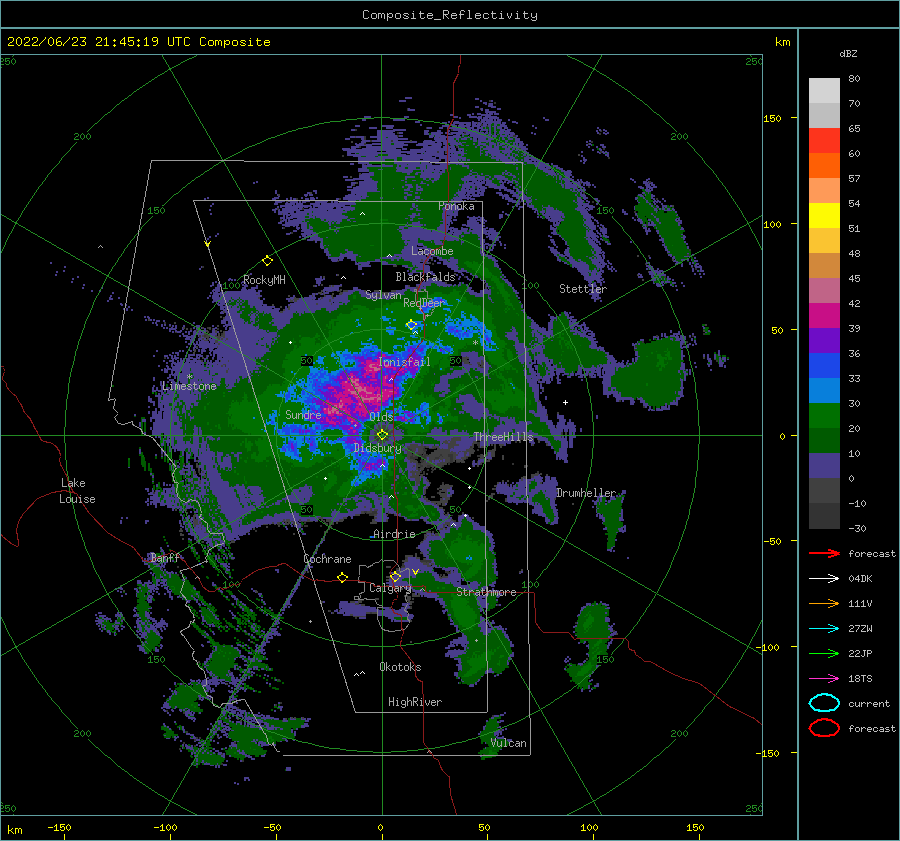Click the Banff town label
The height and width of the screenshot is (841, 900).
[165, 558]
